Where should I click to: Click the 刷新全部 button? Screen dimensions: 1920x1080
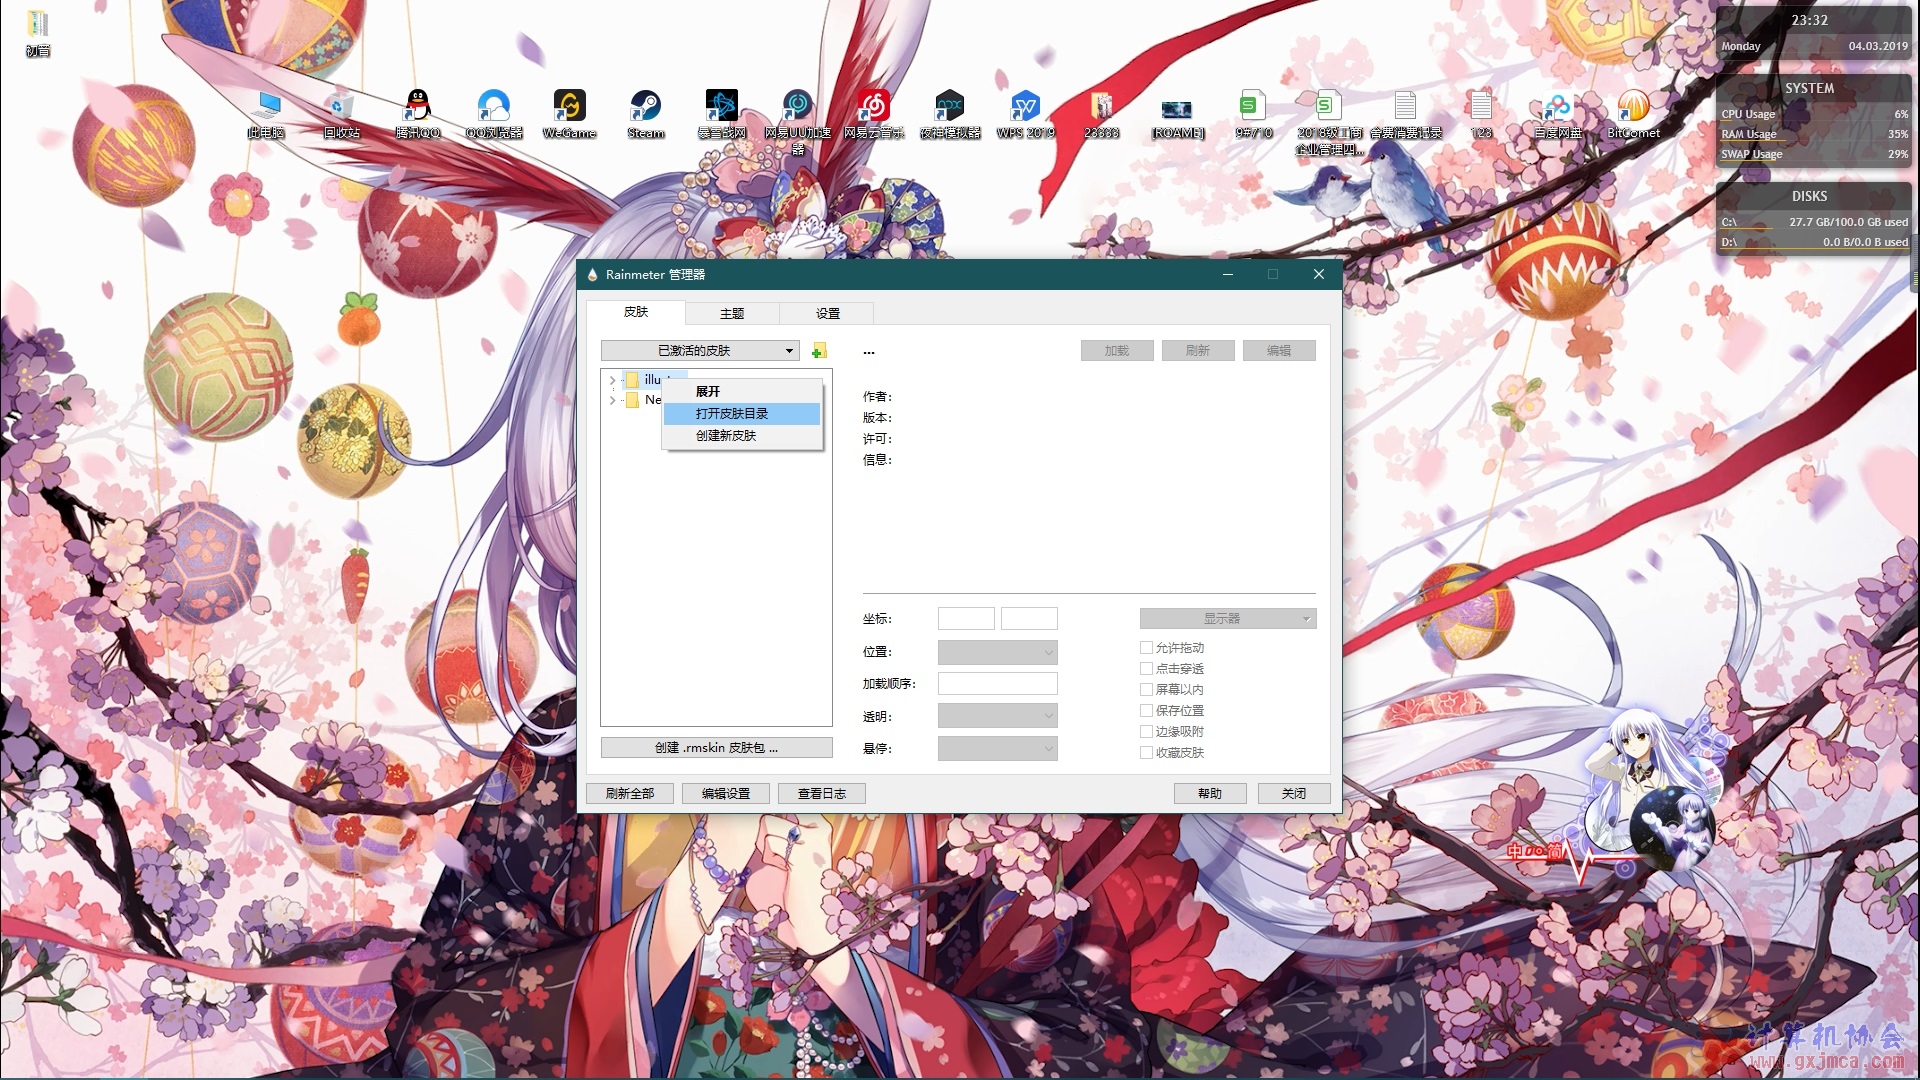coord(630,794)
